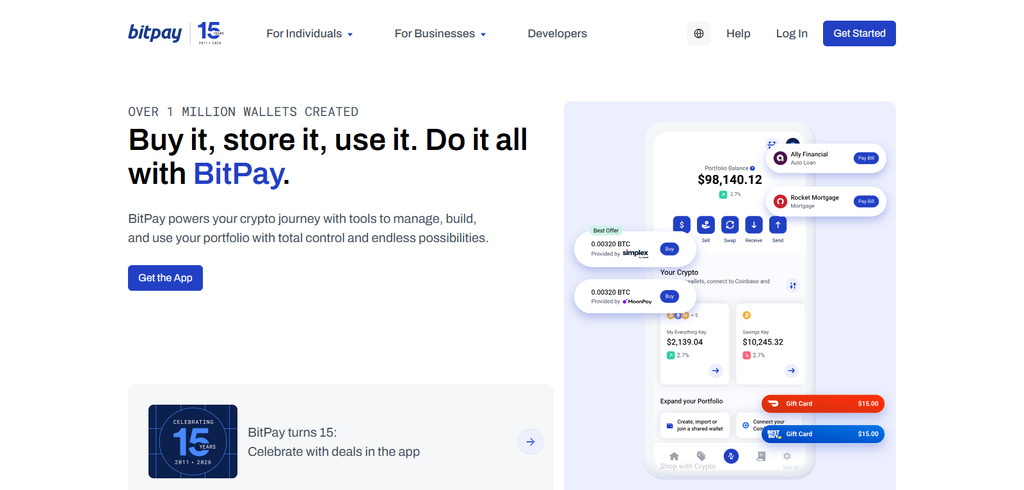Click the 15 years anniversary badge in header
This screenshot has width=1024, height=490.
(x=211, y=33)
